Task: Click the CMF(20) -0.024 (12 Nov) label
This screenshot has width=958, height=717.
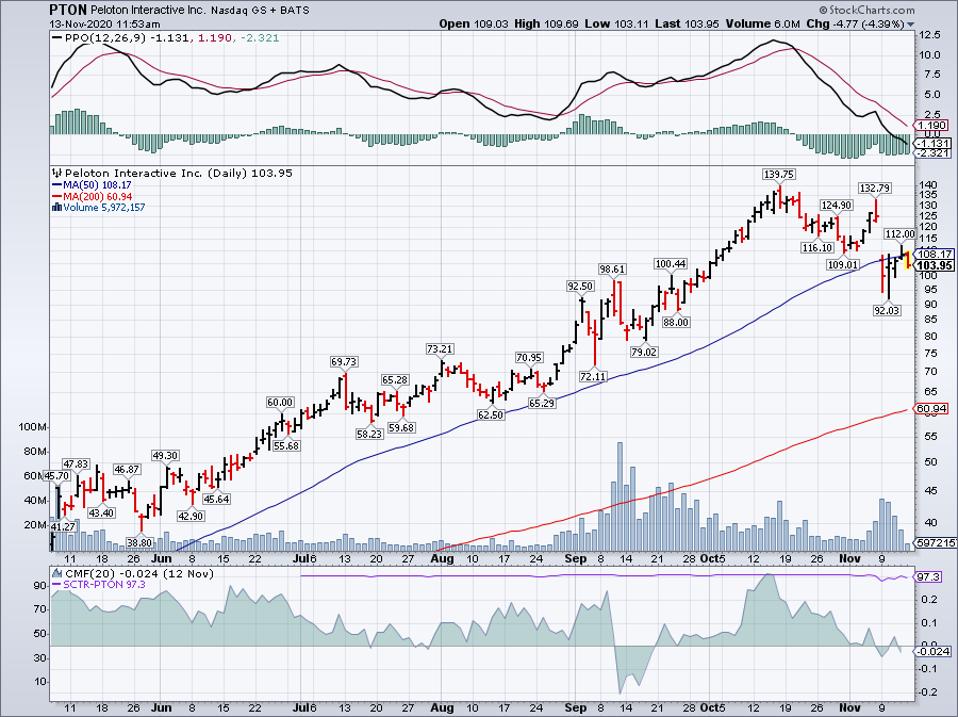Action: click(x=139, y=574)
